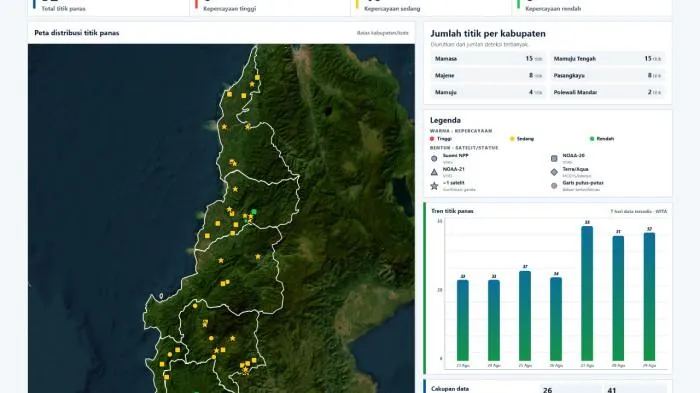
Task: Click the Suomi NPP circle legend icon
Action: (434, 159)
